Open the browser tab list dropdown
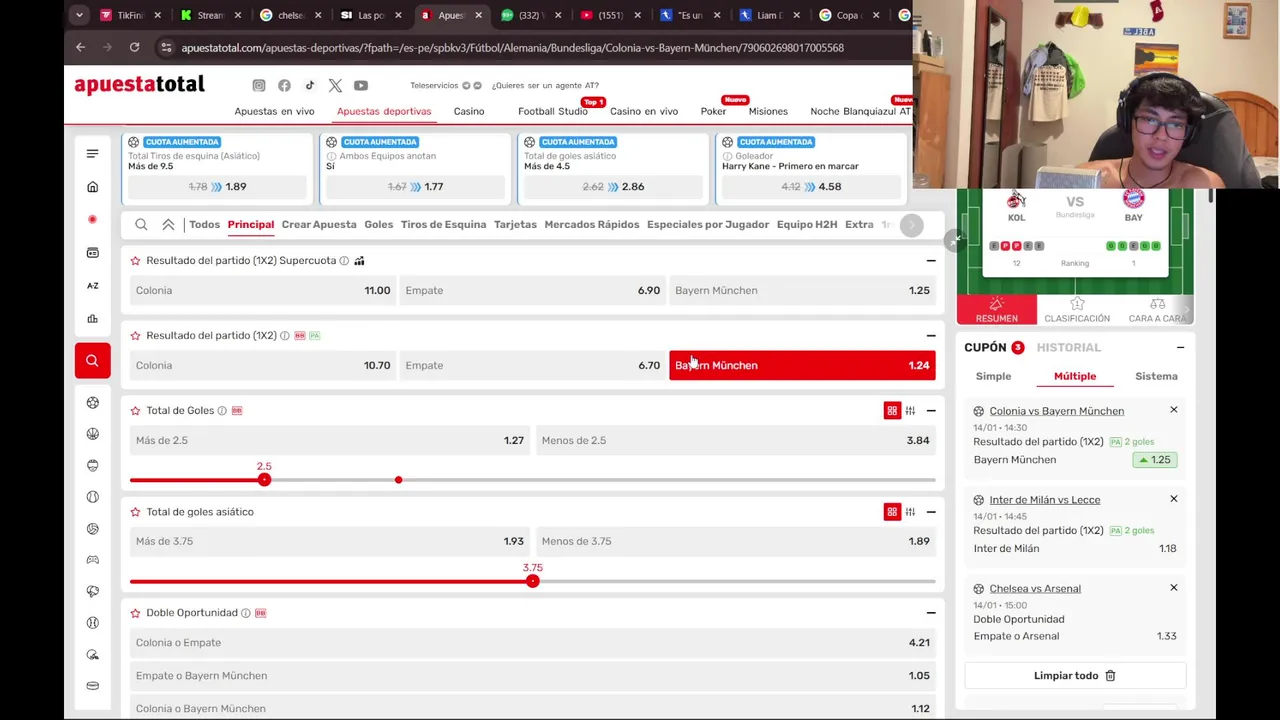This screenshot has height=720, width=1280. point(79,15)
